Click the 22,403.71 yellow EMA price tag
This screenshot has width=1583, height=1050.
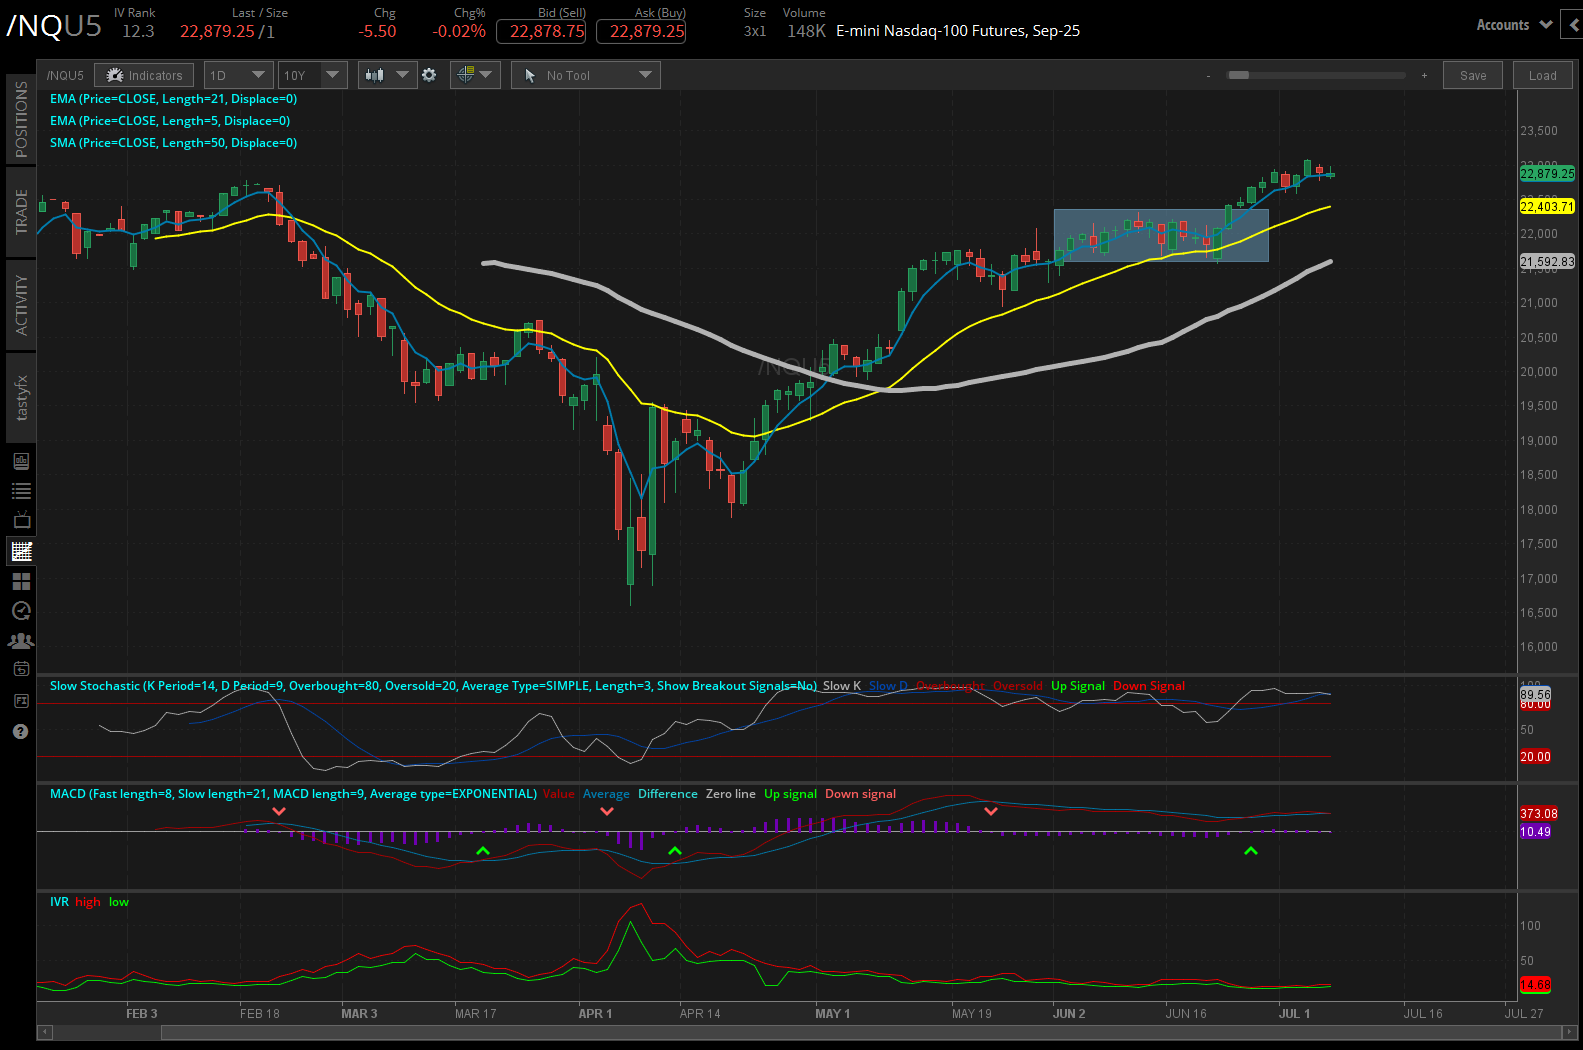1547,207
